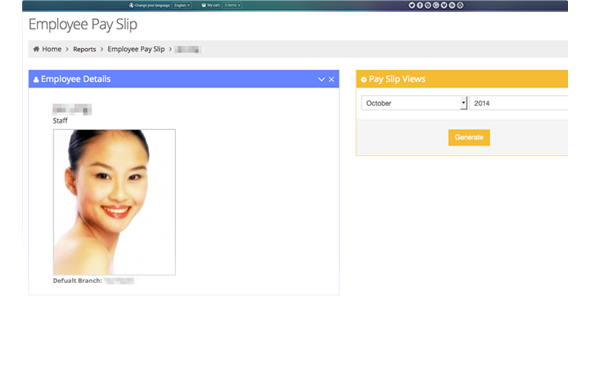
Task: Click the Home house icon in breadcrumb
Action: 36,49
